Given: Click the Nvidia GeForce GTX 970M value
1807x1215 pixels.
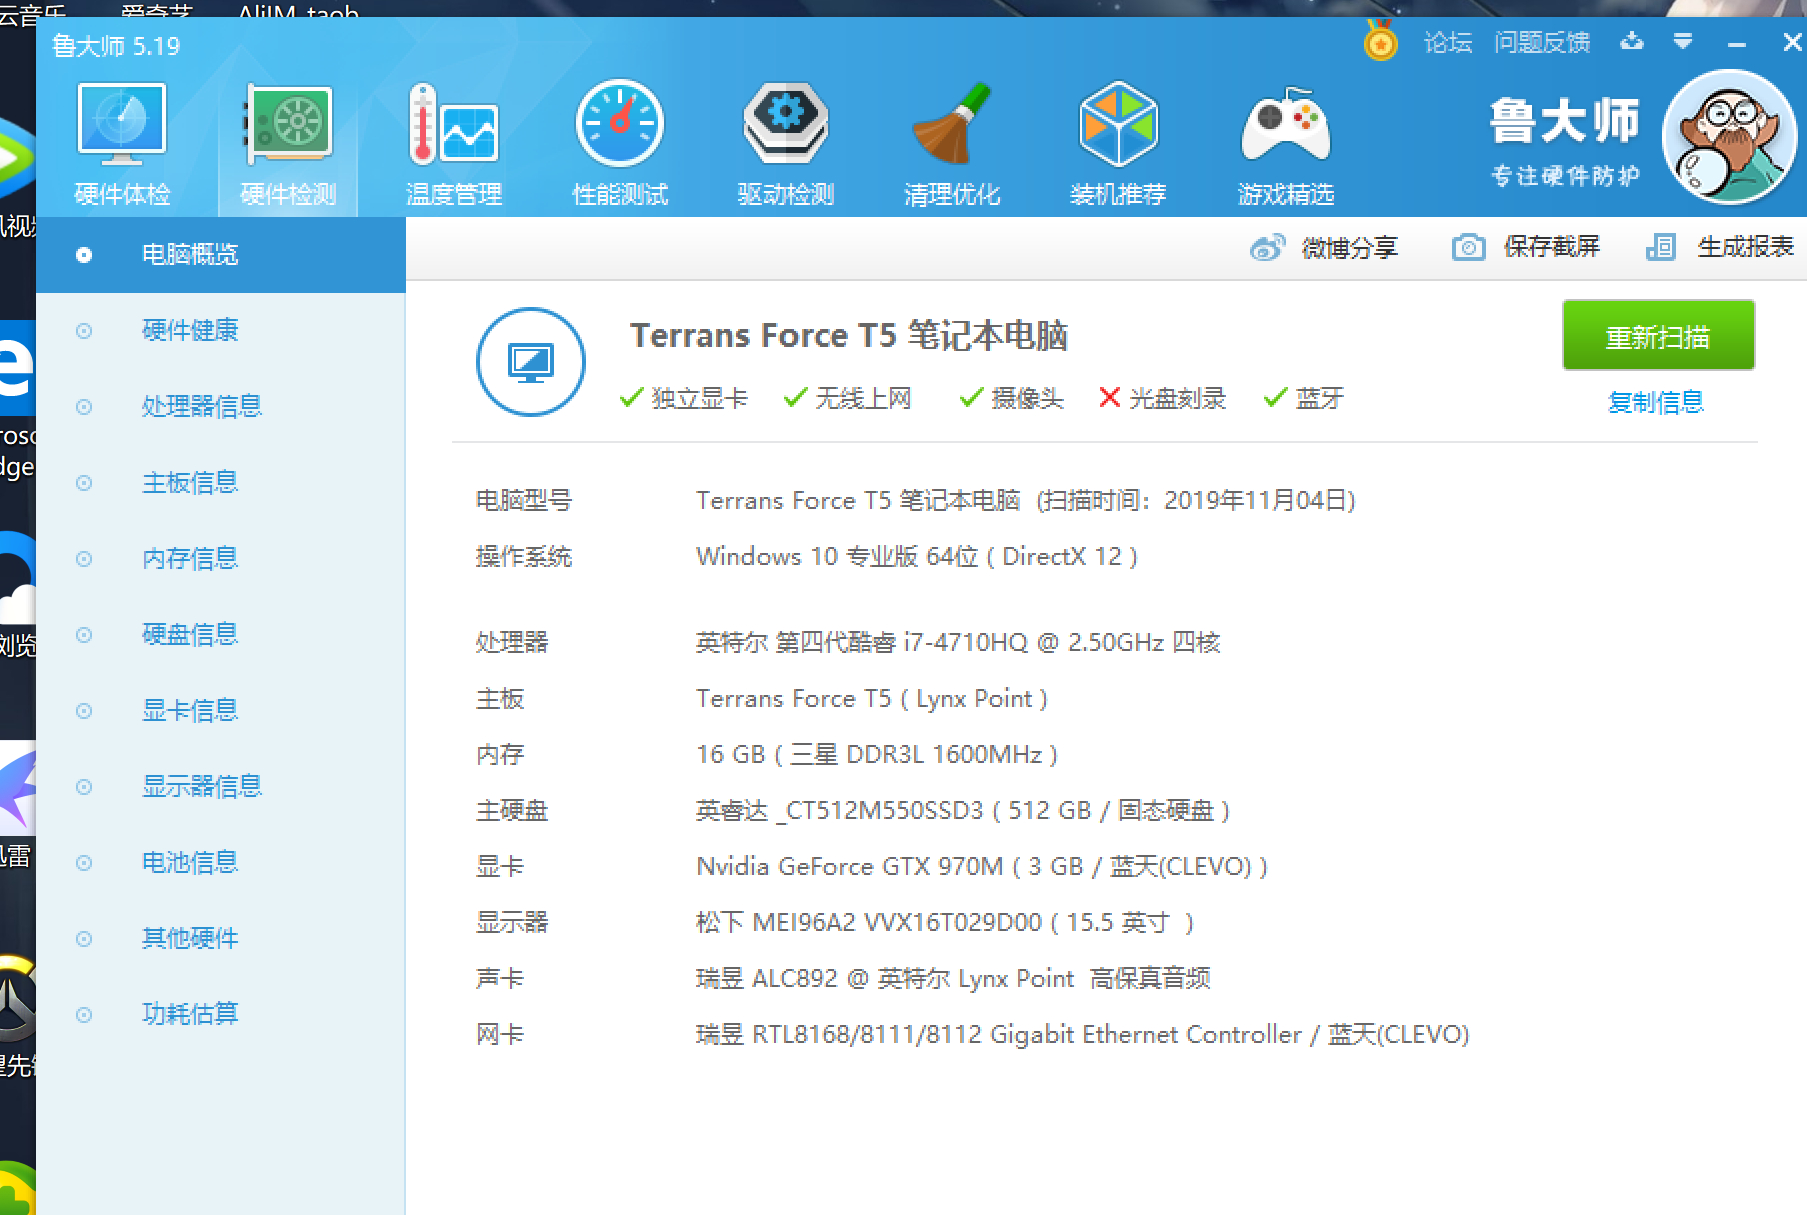Looking at the screenshot, I should [982, 866].
